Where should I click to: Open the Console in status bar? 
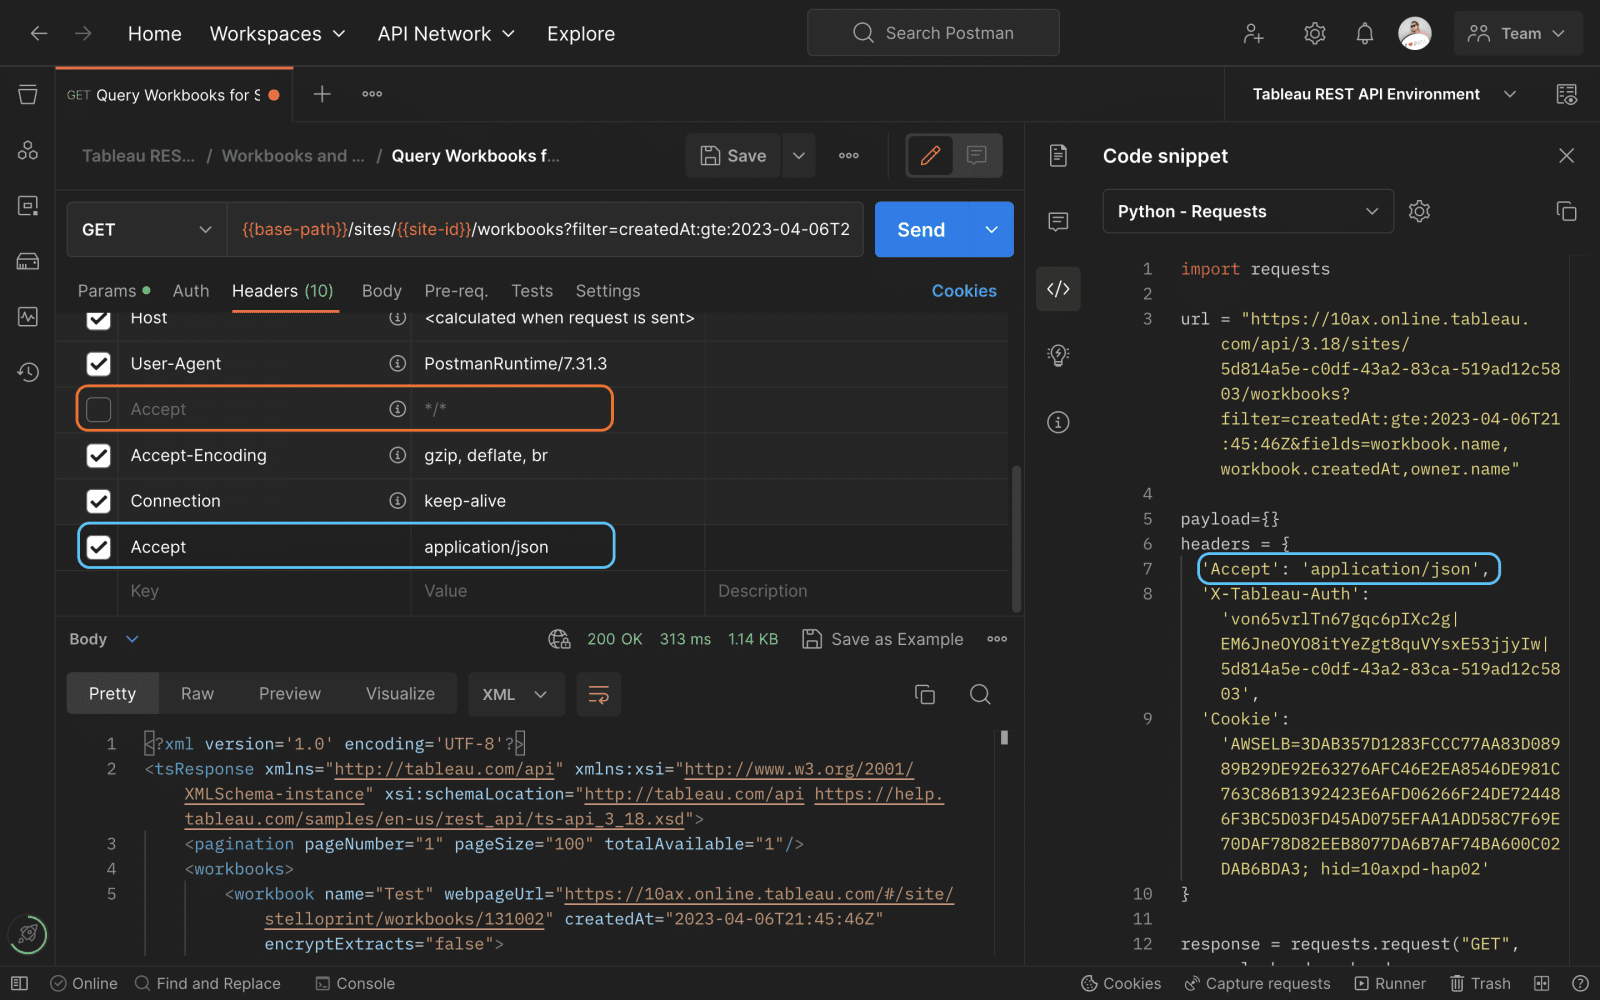coord(355,984)
